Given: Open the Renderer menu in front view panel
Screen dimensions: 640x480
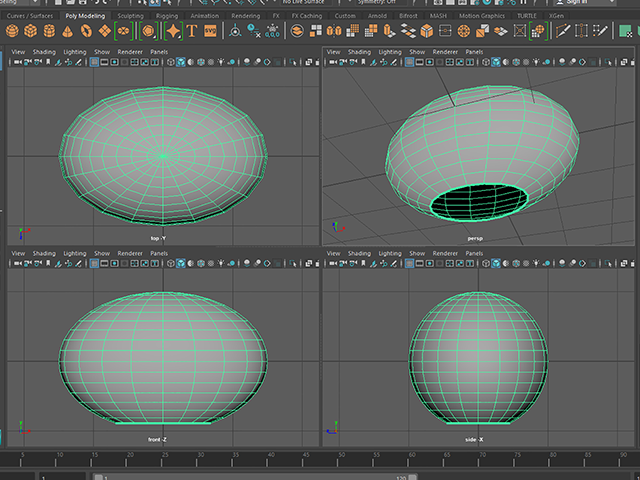Looking at the screenshot, I should (x=130, y=253).
